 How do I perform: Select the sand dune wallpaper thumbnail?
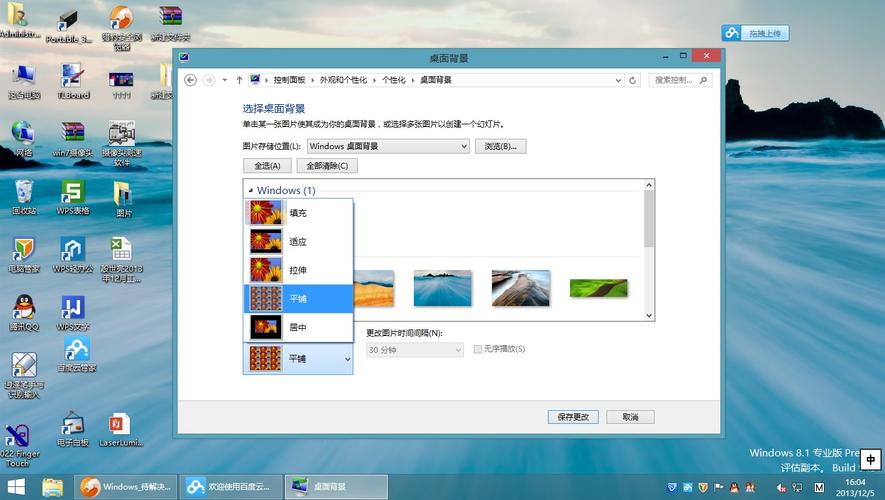373,288
